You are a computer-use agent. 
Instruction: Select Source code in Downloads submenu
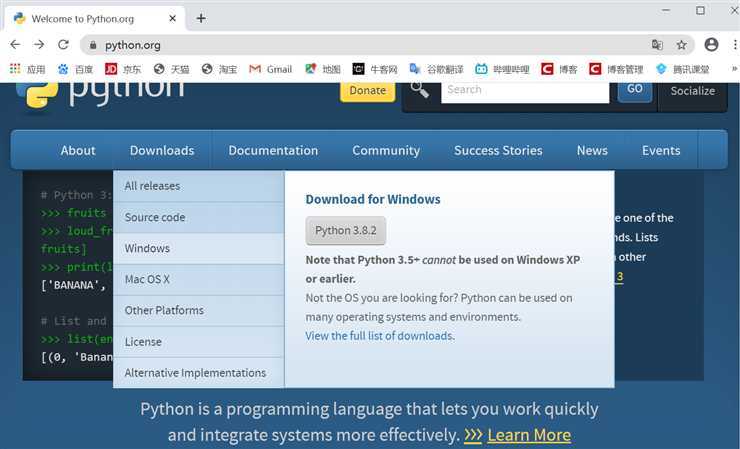pos(199,217)
